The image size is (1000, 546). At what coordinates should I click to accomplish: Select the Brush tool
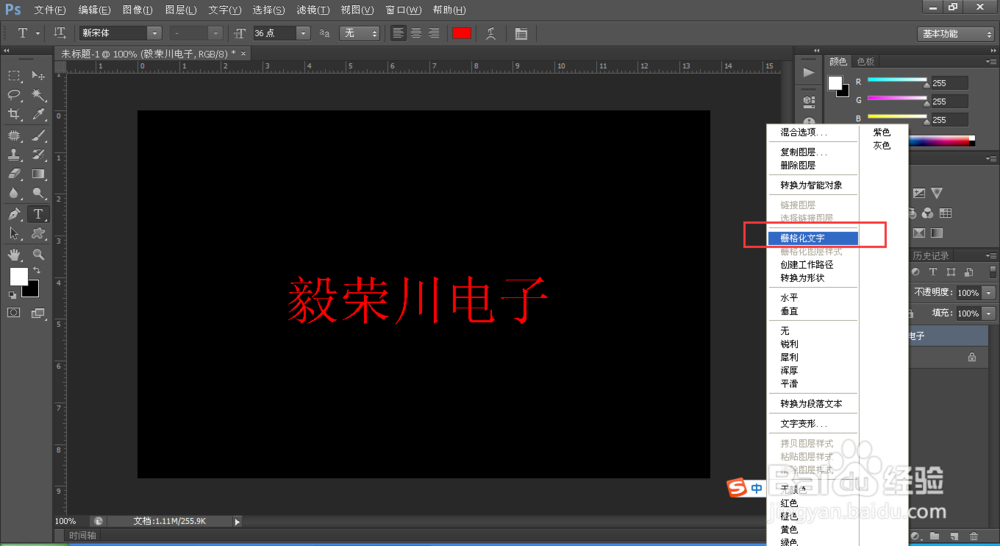[x=38, y=135]
